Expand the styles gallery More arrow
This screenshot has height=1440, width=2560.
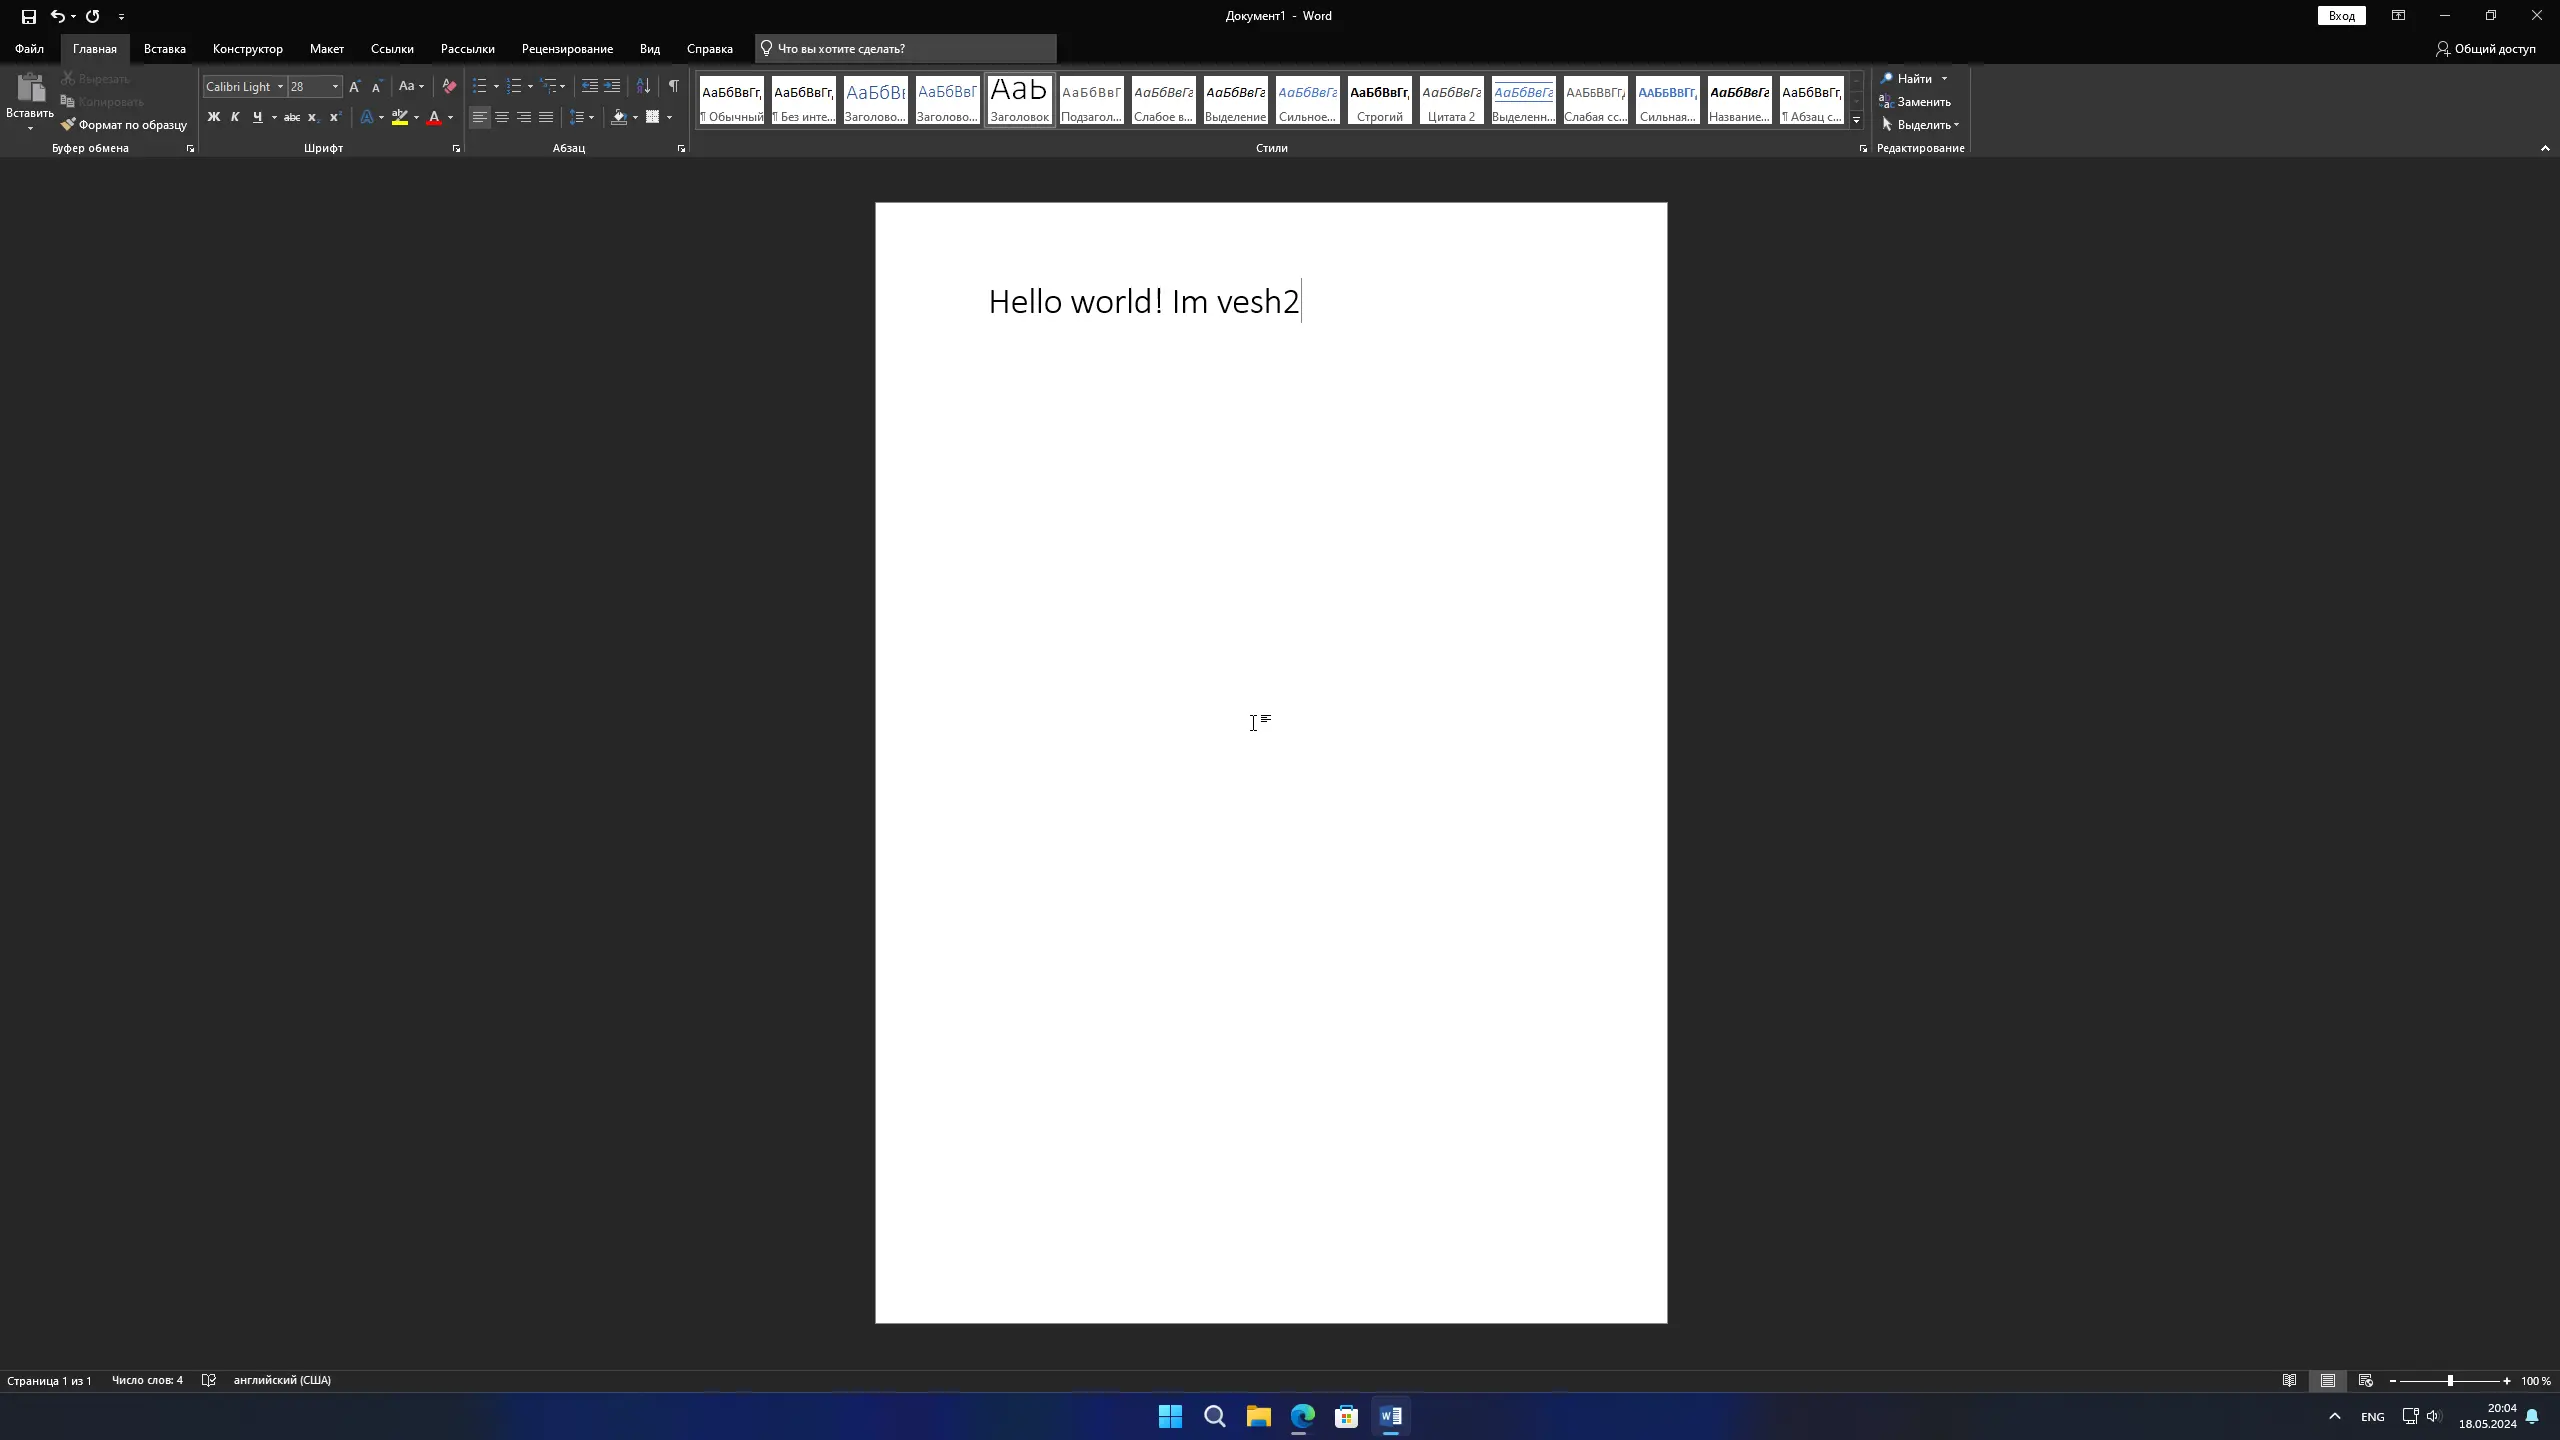coord(1856,120)
